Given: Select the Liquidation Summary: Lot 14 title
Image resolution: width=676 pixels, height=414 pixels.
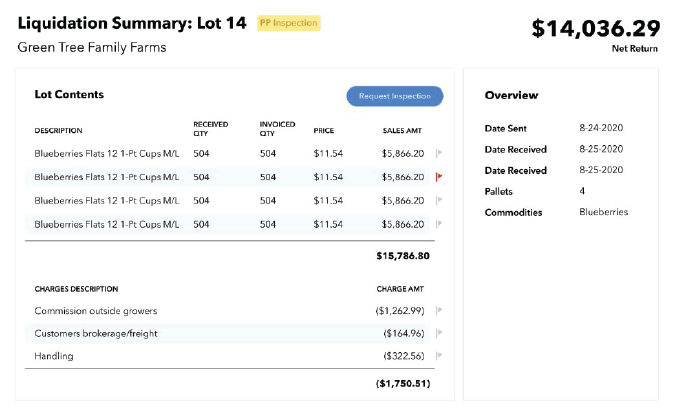Looking at the screenshot, I should (x=132, y=23).
